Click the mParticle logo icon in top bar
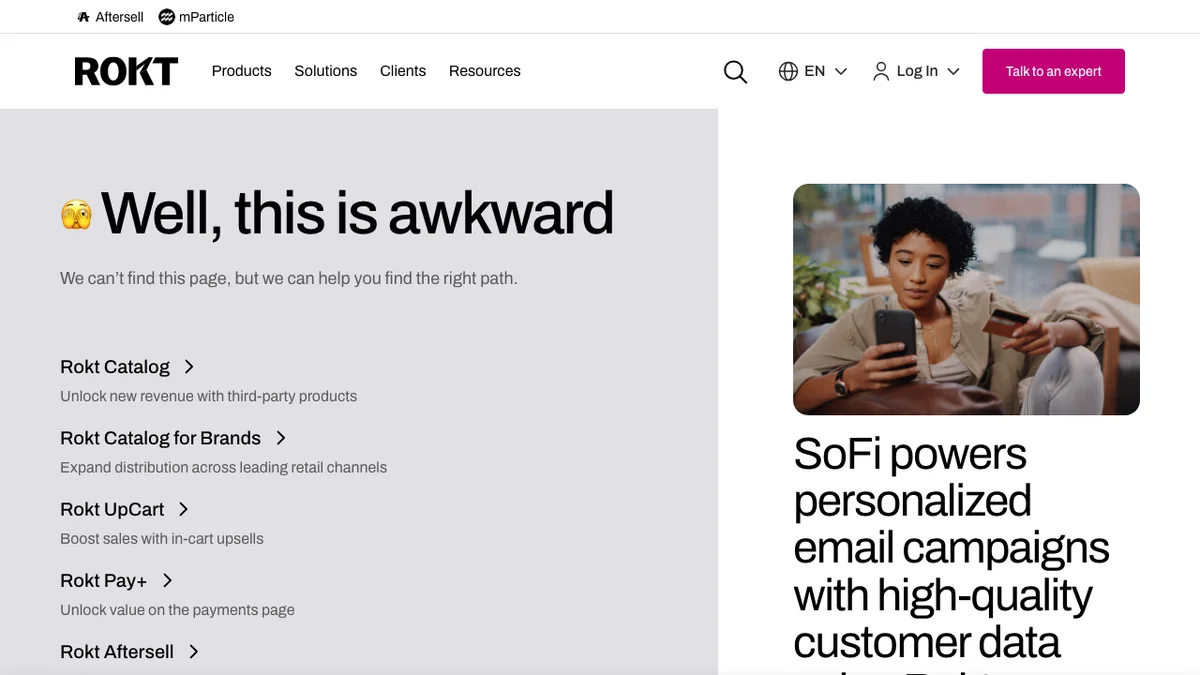The width and height of the screenshot is (1200, 675). point(167,17)
